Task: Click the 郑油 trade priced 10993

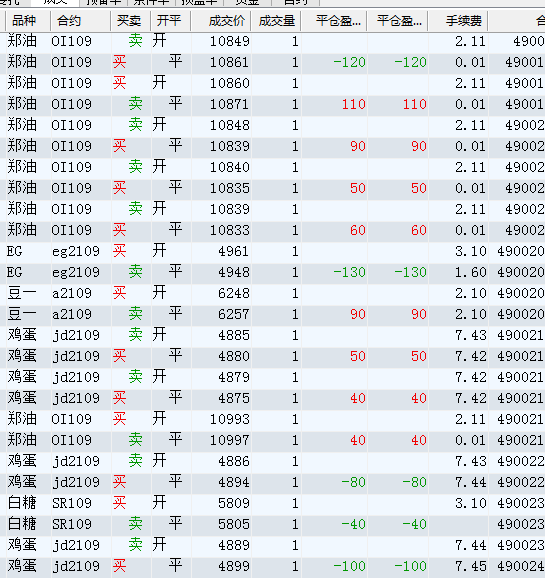Action: point(272,419)
